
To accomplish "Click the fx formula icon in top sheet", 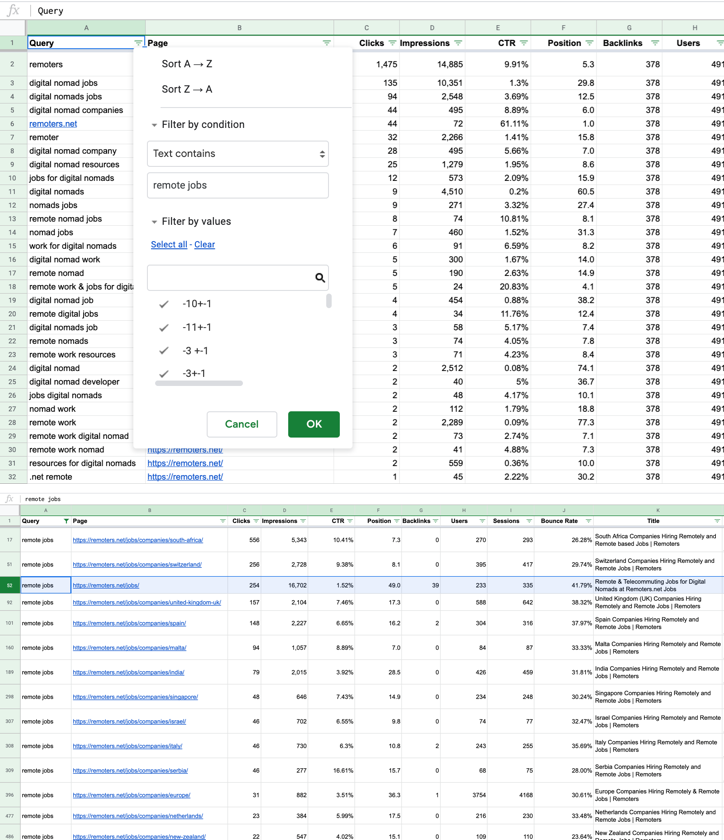I will [13, 11].
